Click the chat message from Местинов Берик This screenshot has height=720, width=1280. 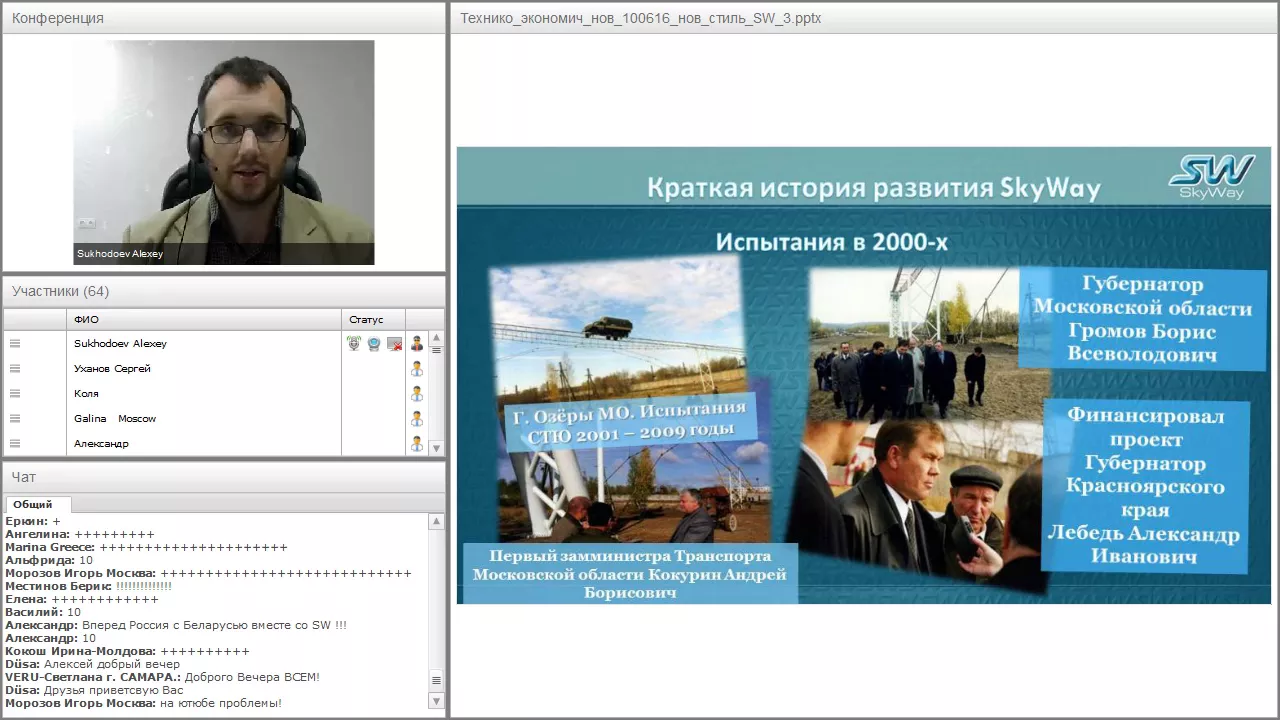[x=89, y=587]
